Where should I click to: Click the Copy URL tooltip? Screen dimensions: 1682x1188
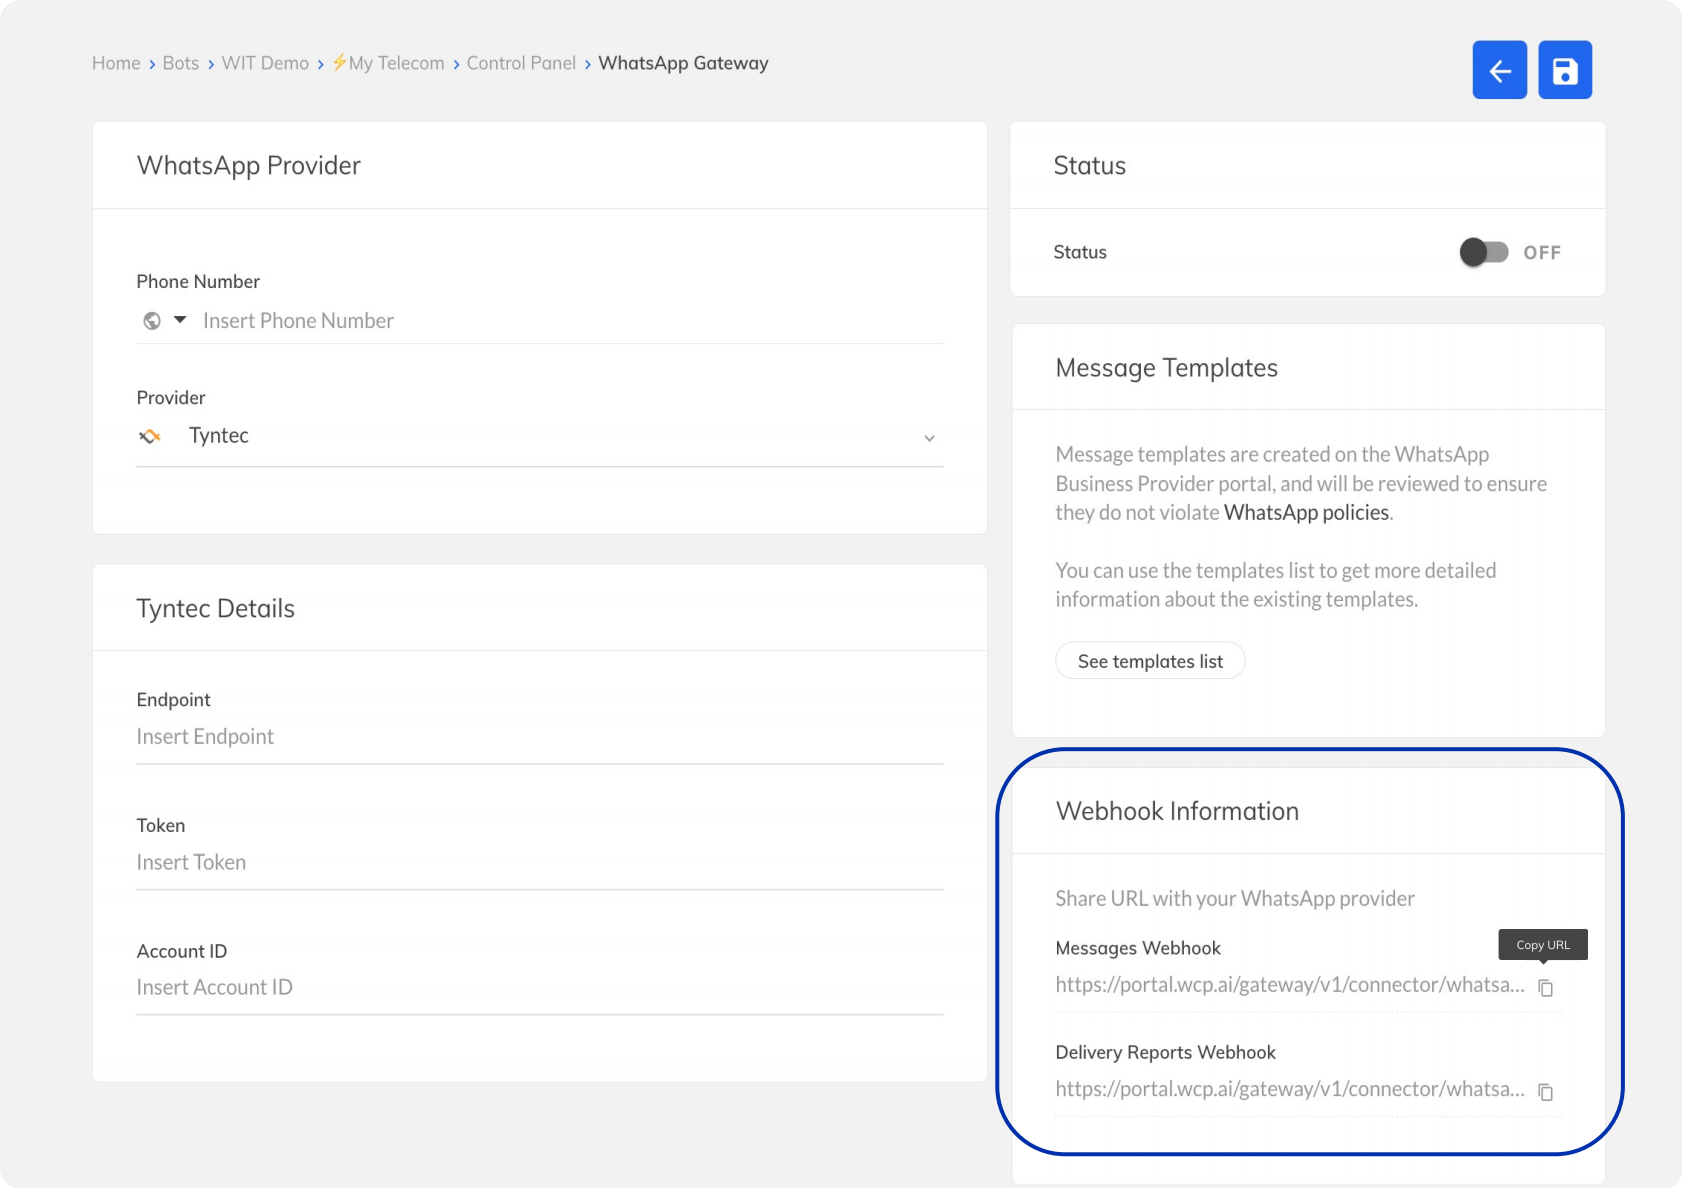point(1543,945)
